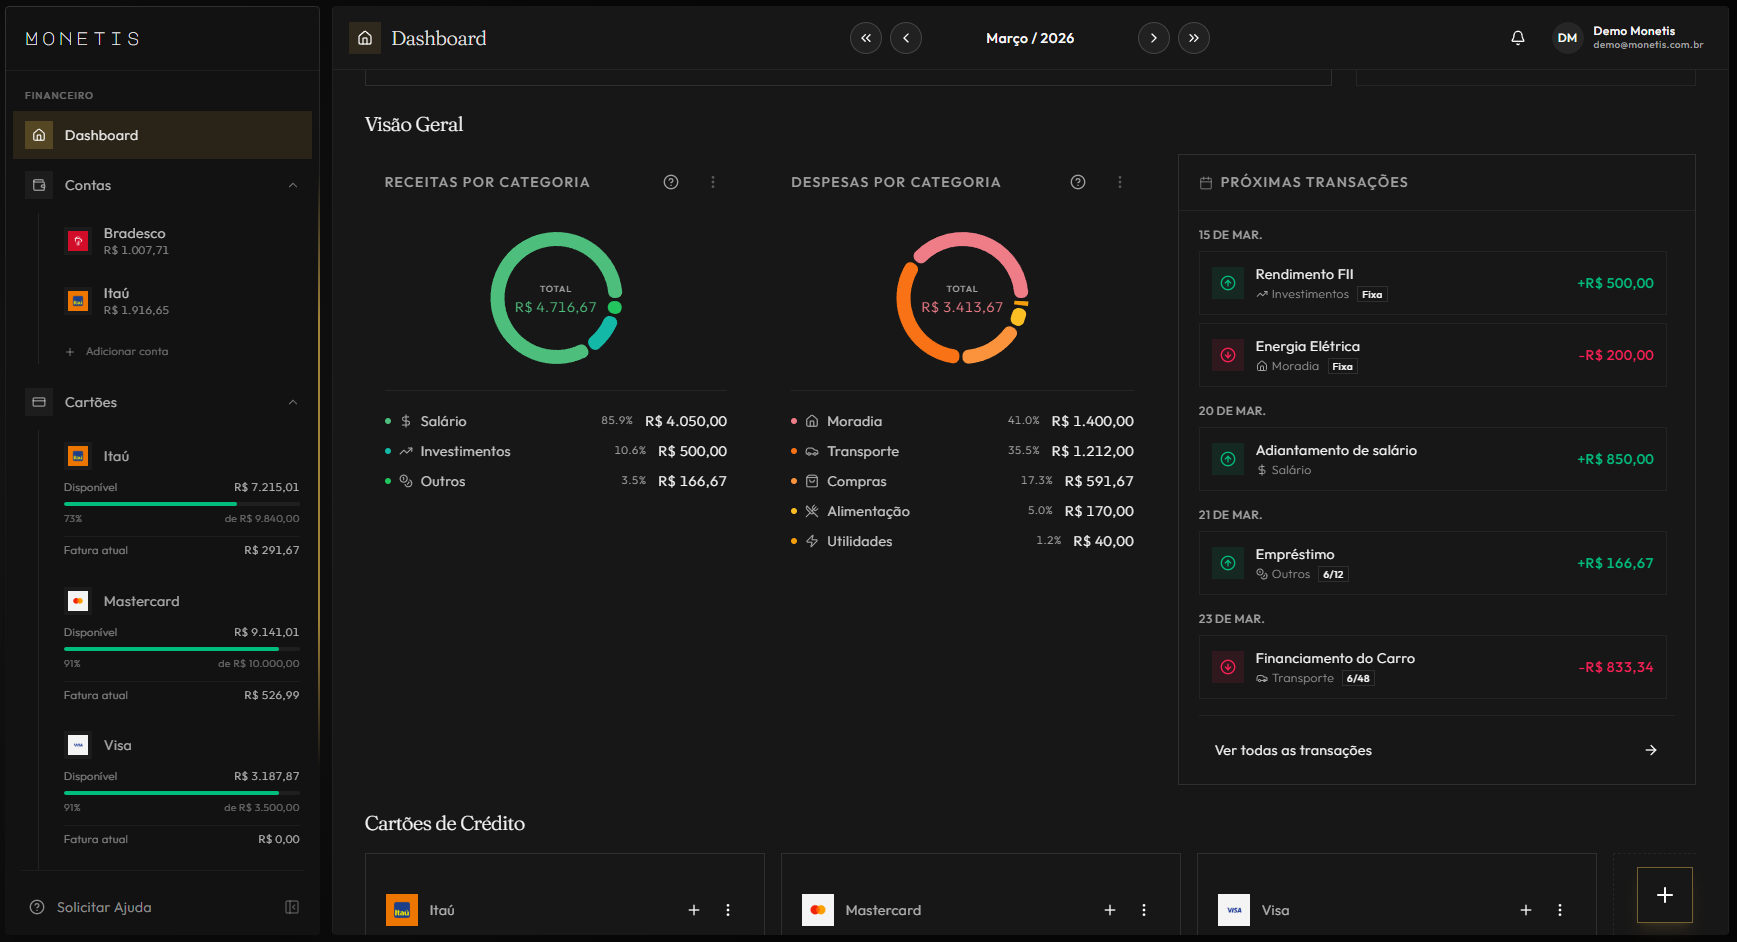The width and height of the screenshot is (1737, 942).
Task: Open Dashboard in the sidebar
Action: [162, 135]
